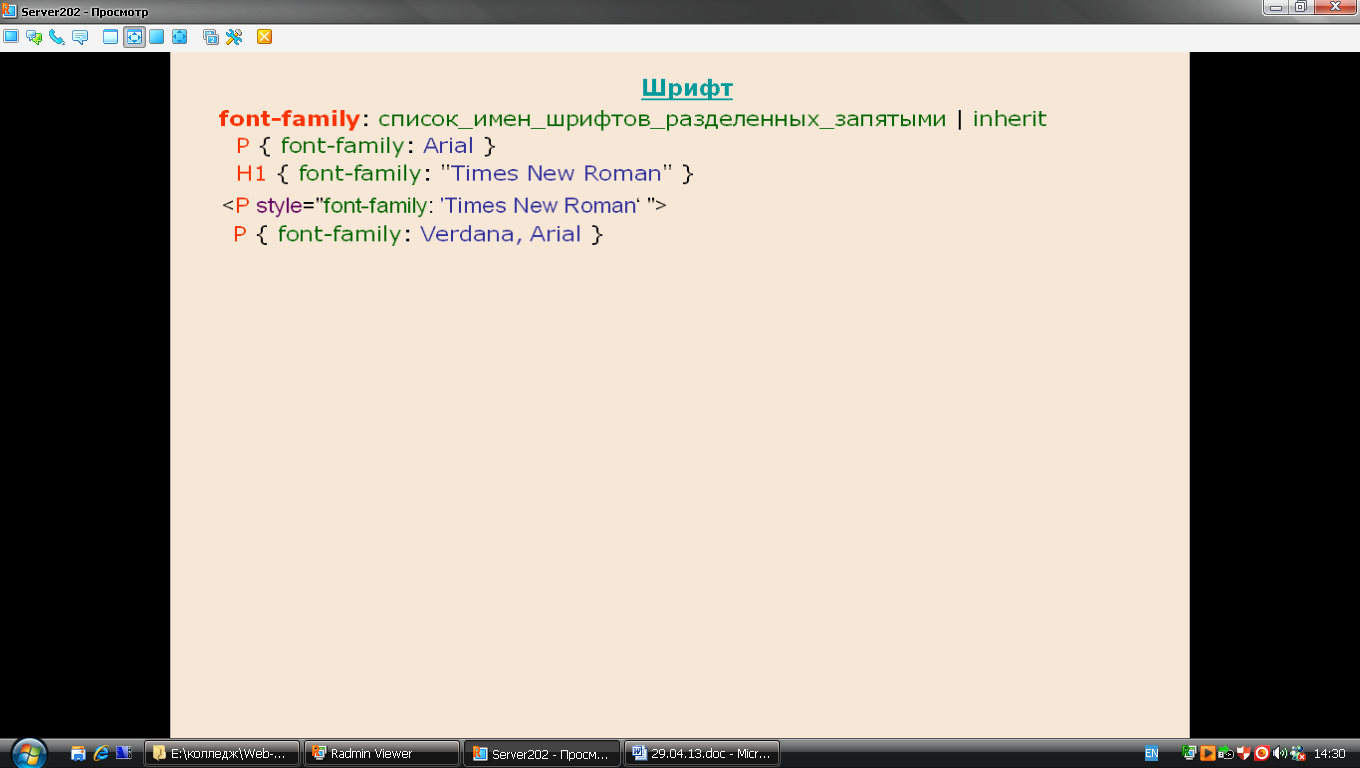Click the Full Control monitor icon in toolbar
The image size is (1360, 768).
[x=11, y=37]
